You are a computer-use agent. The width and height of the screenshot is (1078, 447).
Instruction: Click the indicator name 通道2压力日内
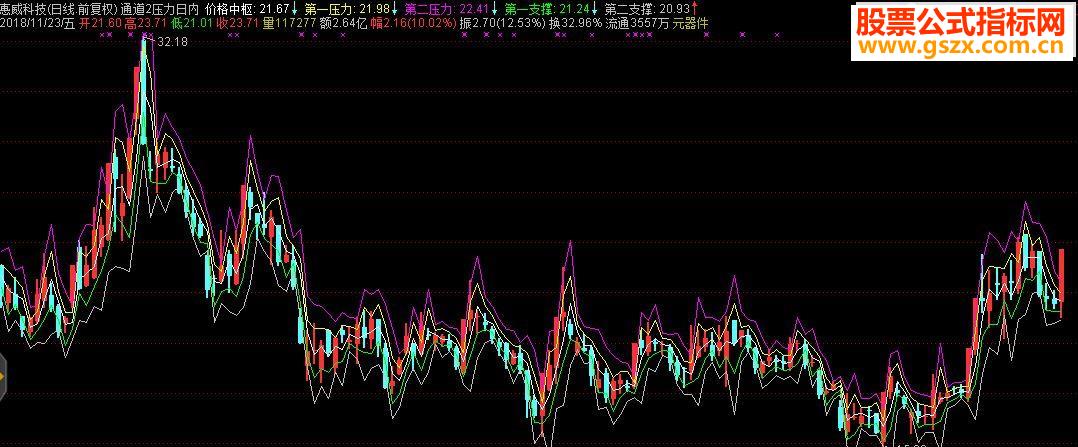click(x=160, y=9)
